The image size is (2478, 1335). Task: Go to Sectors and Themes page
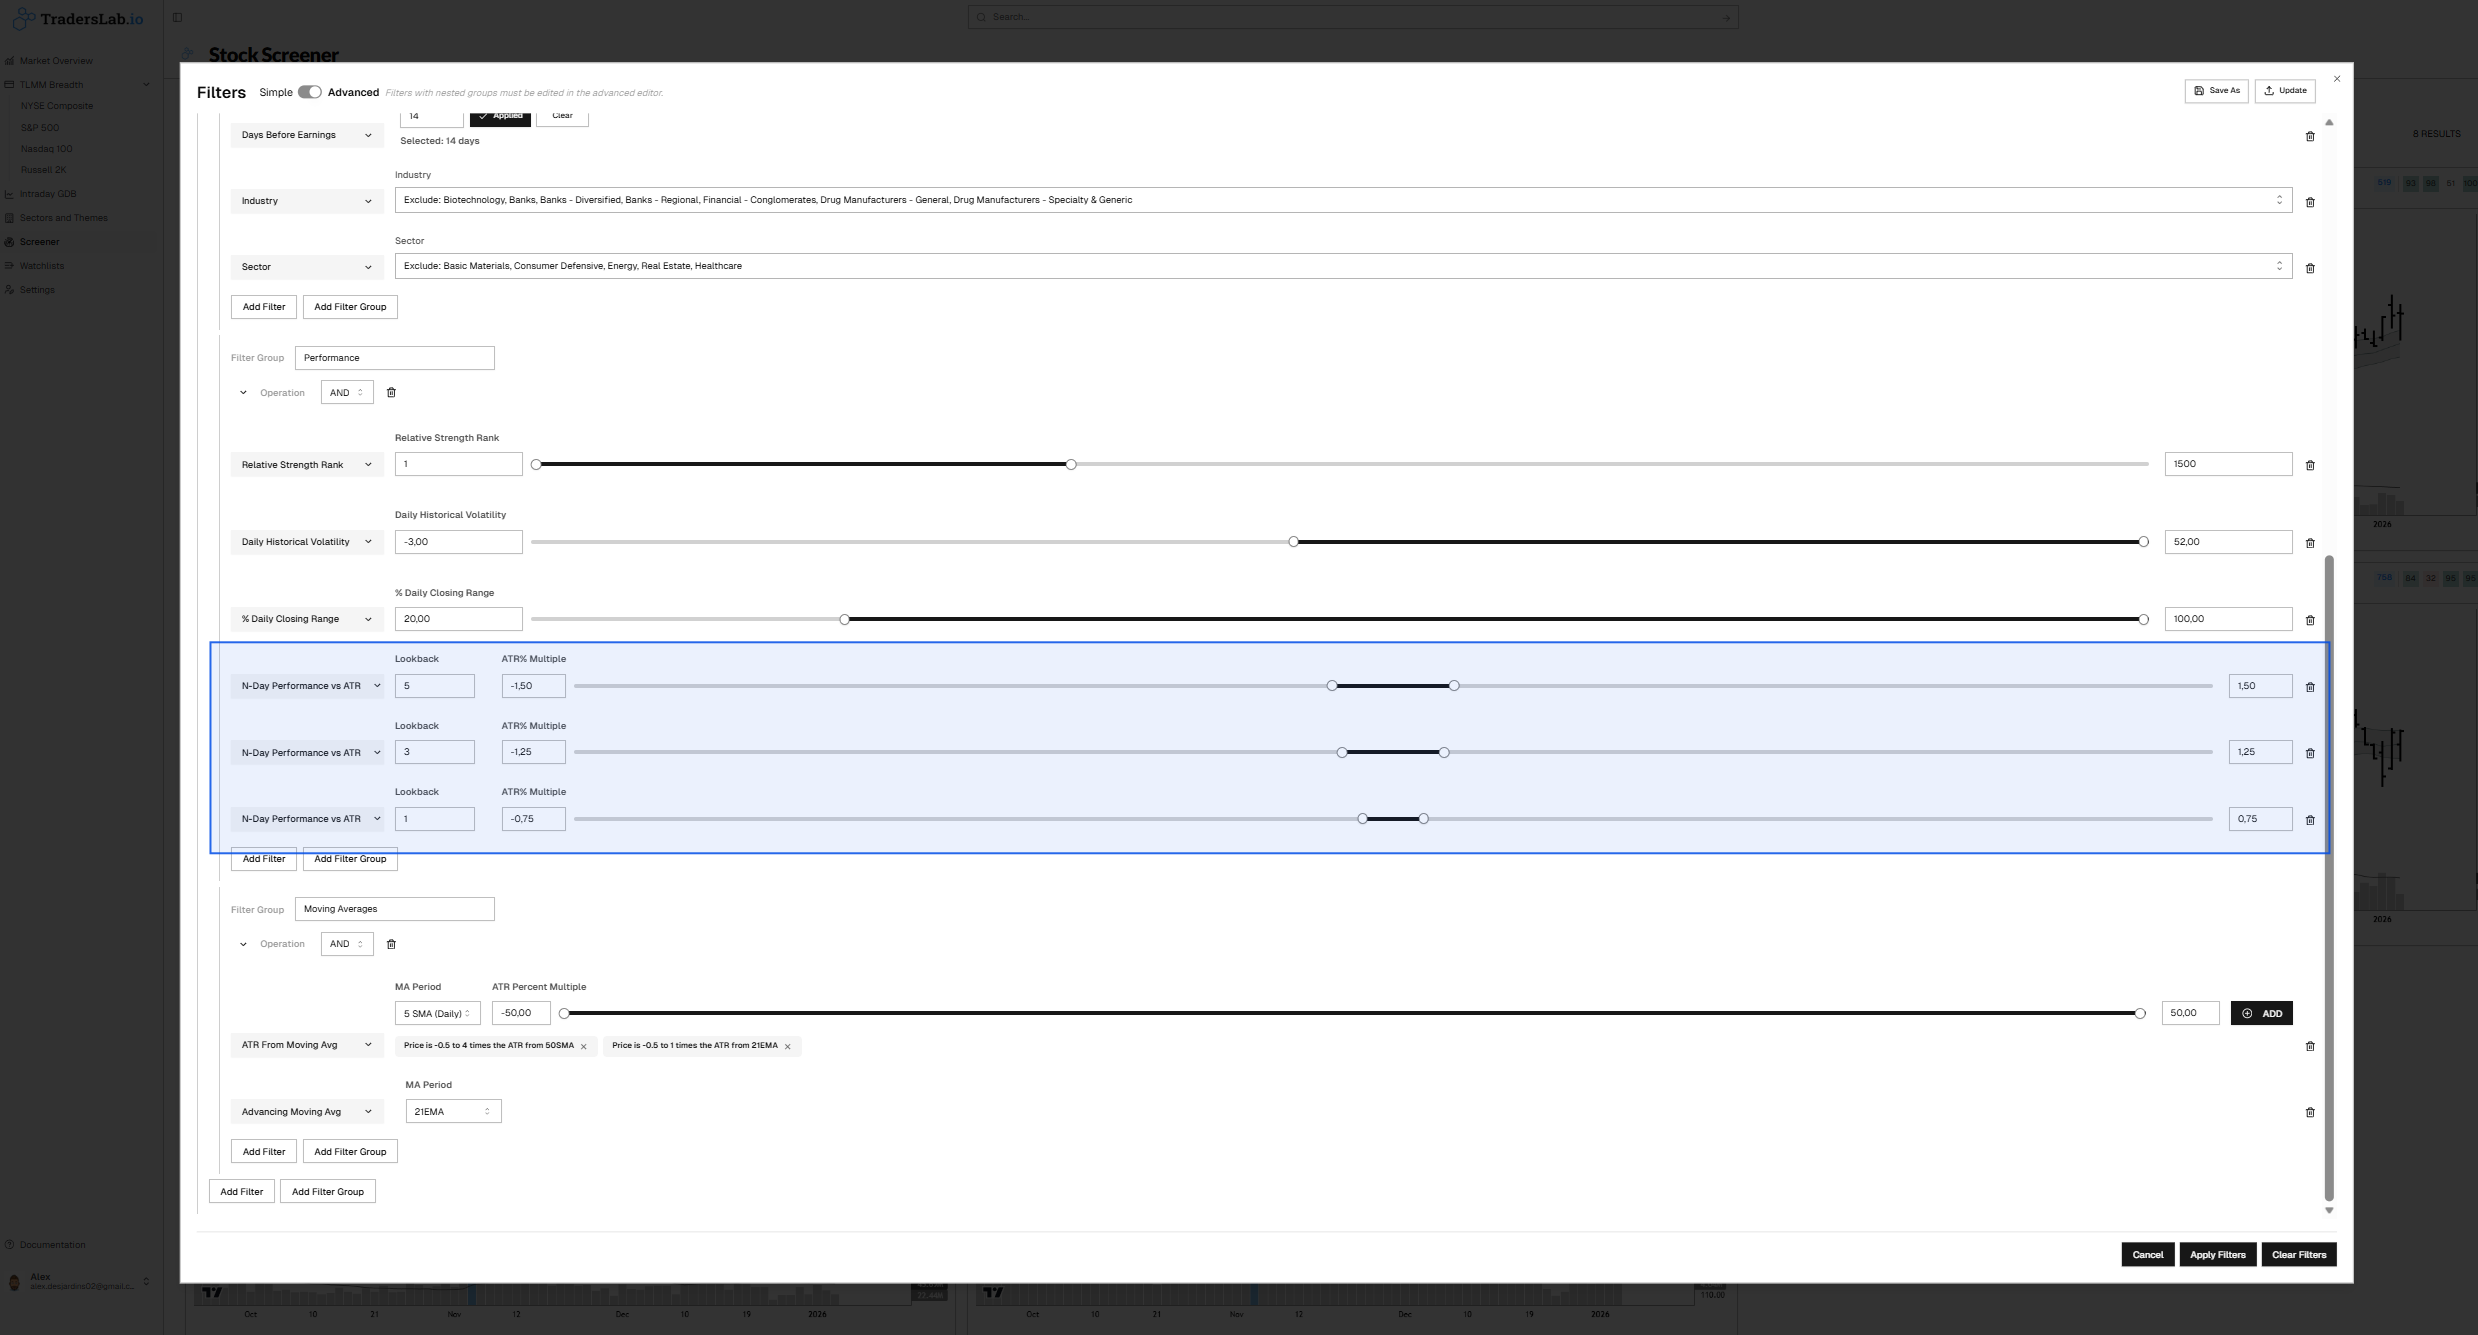(x=63, y=218)
